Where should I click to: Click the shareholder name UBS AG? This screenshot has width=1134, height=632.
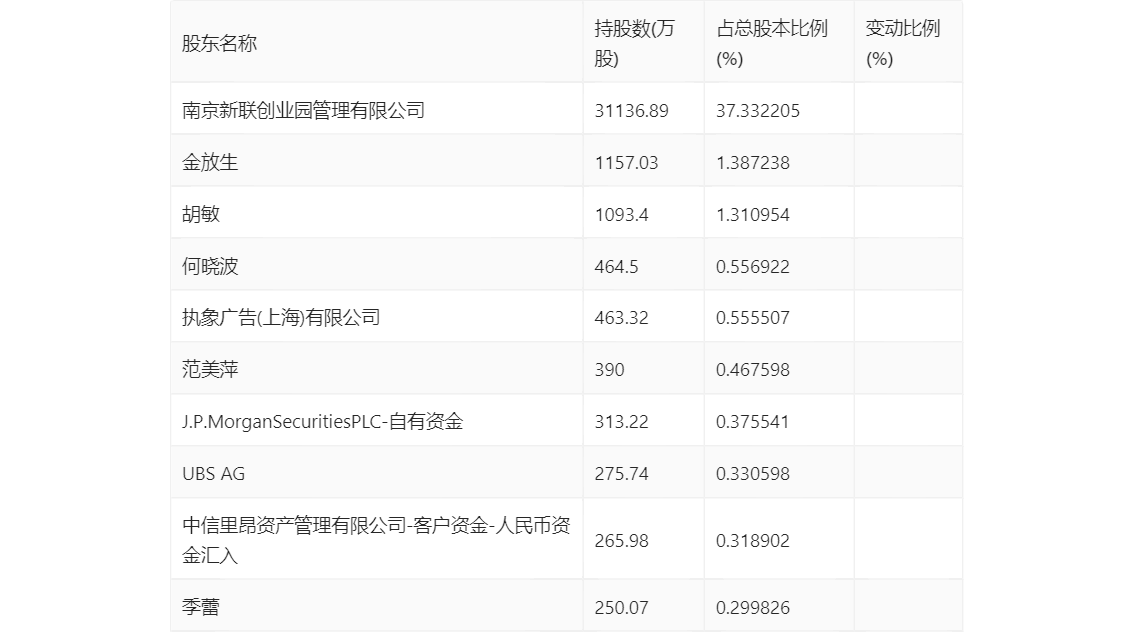(213, 474)
